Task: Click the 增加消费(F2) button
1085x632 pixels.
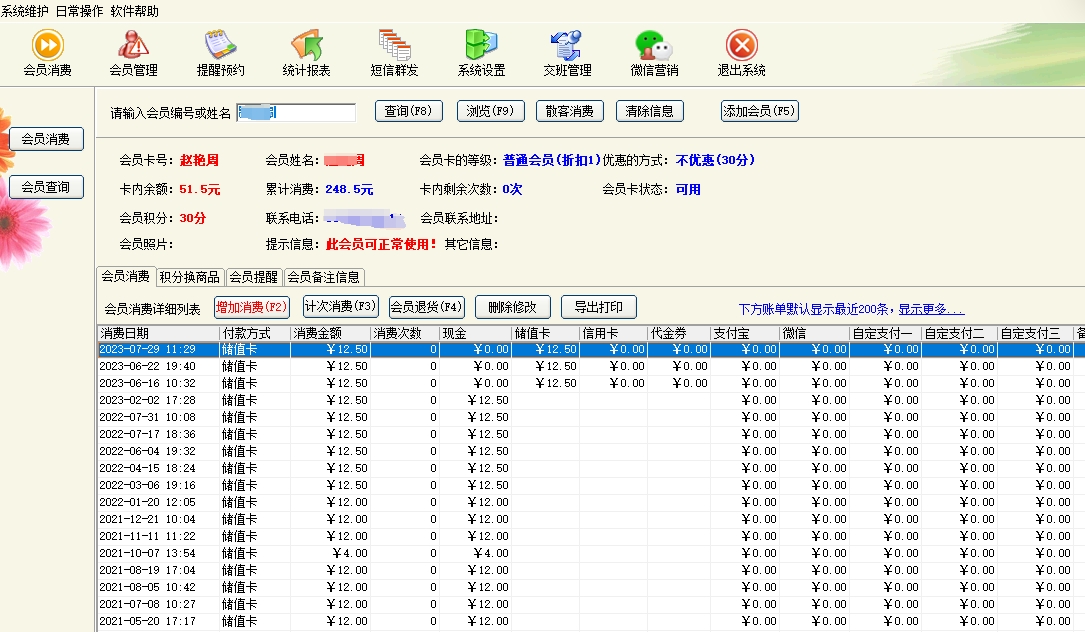Action: tap(251, 307)
